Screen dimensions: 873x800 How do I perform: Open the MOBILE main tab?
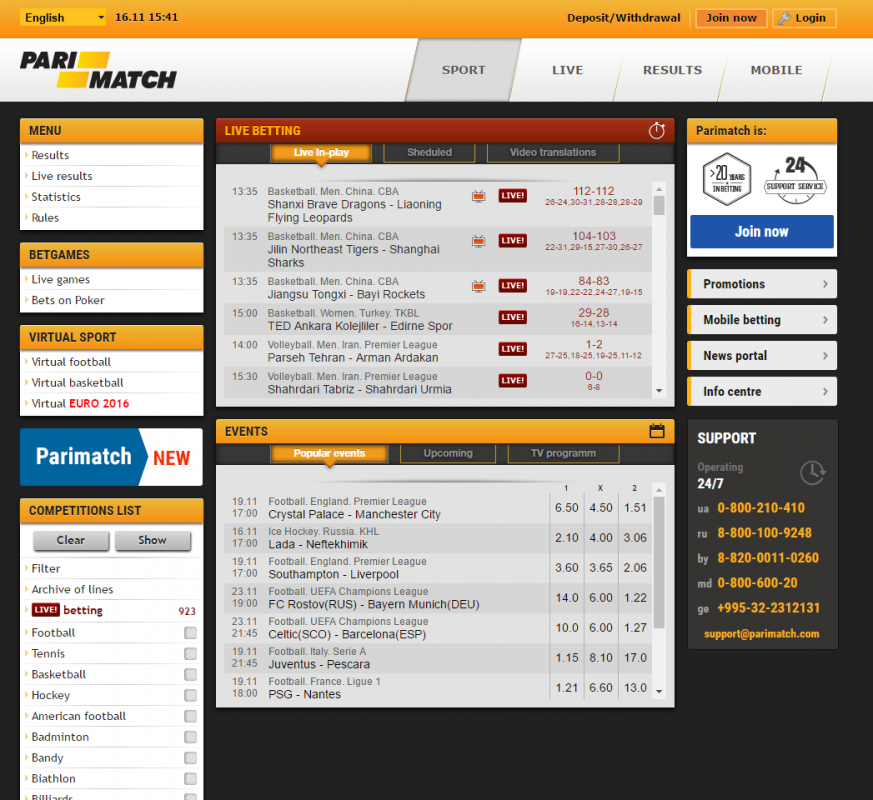(776, 70)
